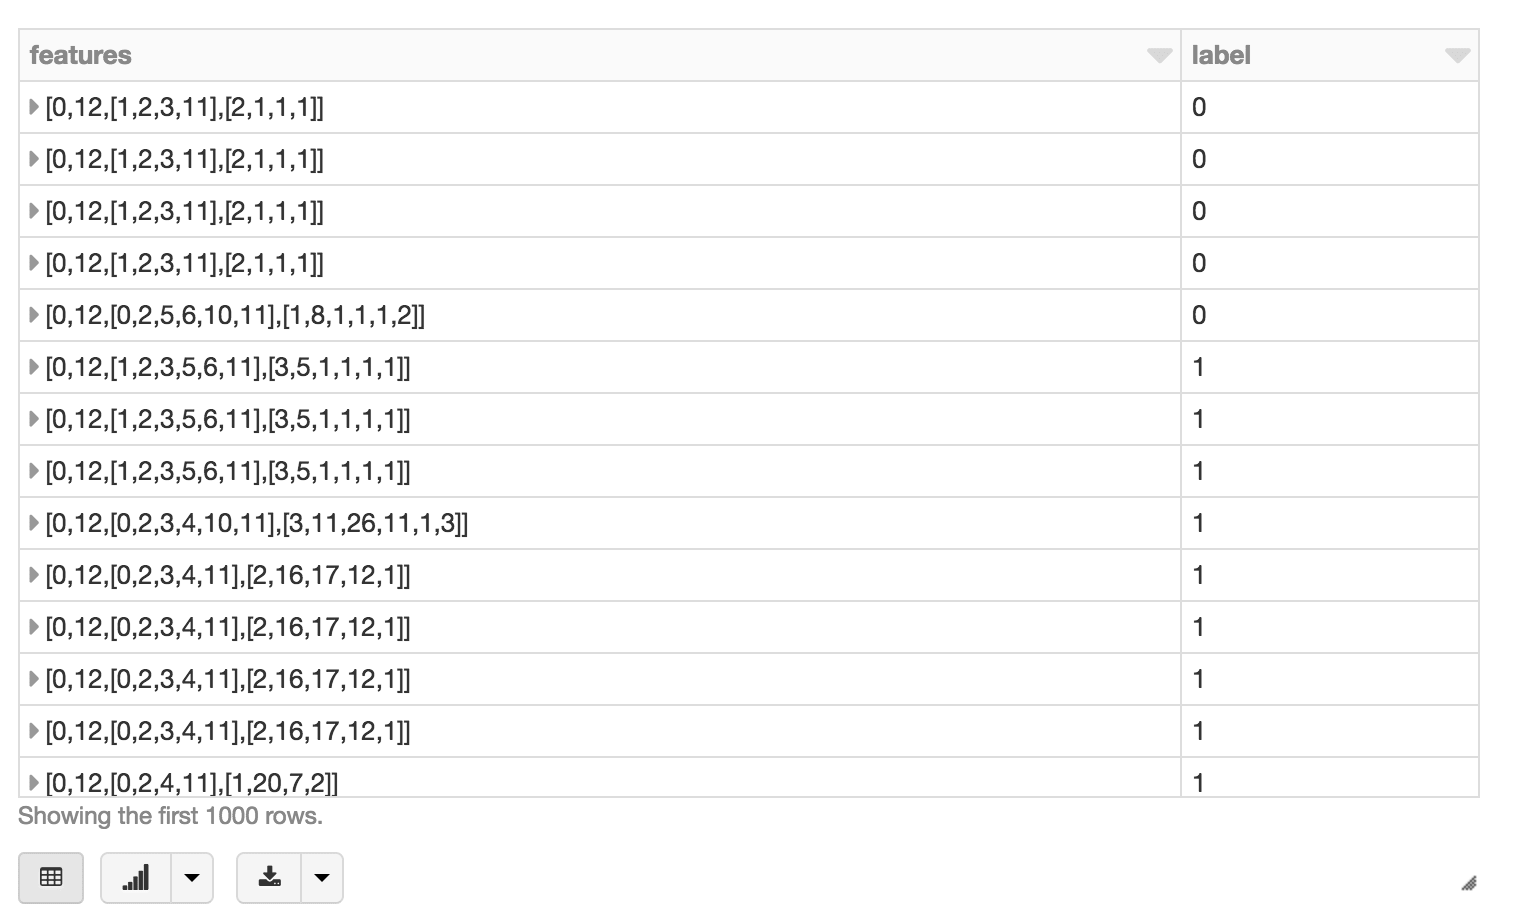Screen dimensions: 1520x920
Task: Click the label column header
Action: 1221,55
